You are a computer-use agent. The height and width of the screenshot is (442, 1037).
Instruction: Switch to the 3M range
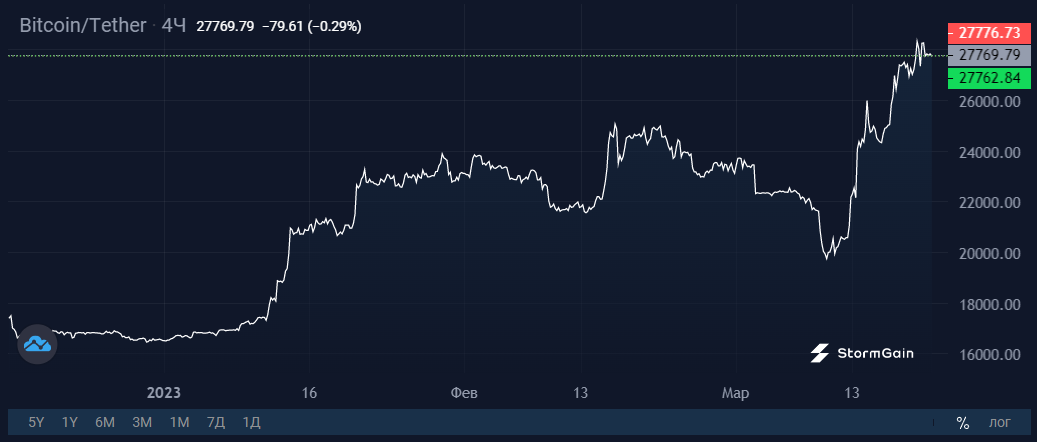coord(142,422)
